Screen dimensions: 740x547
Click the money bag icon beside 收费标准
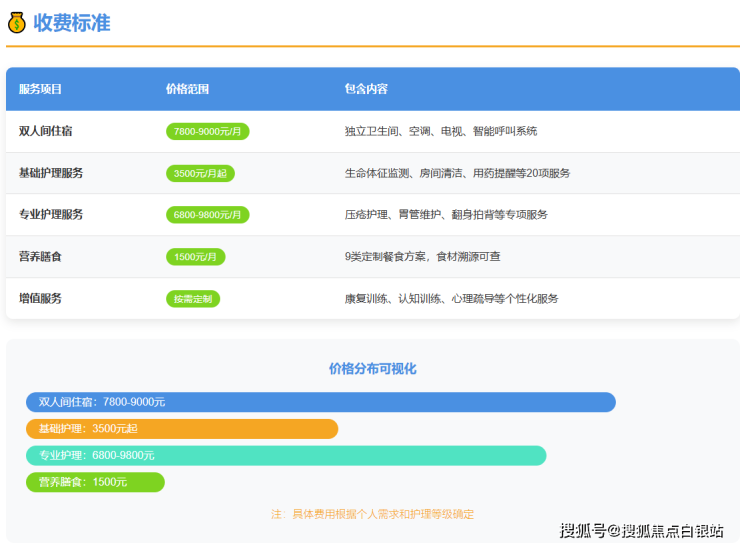[16, 23]
